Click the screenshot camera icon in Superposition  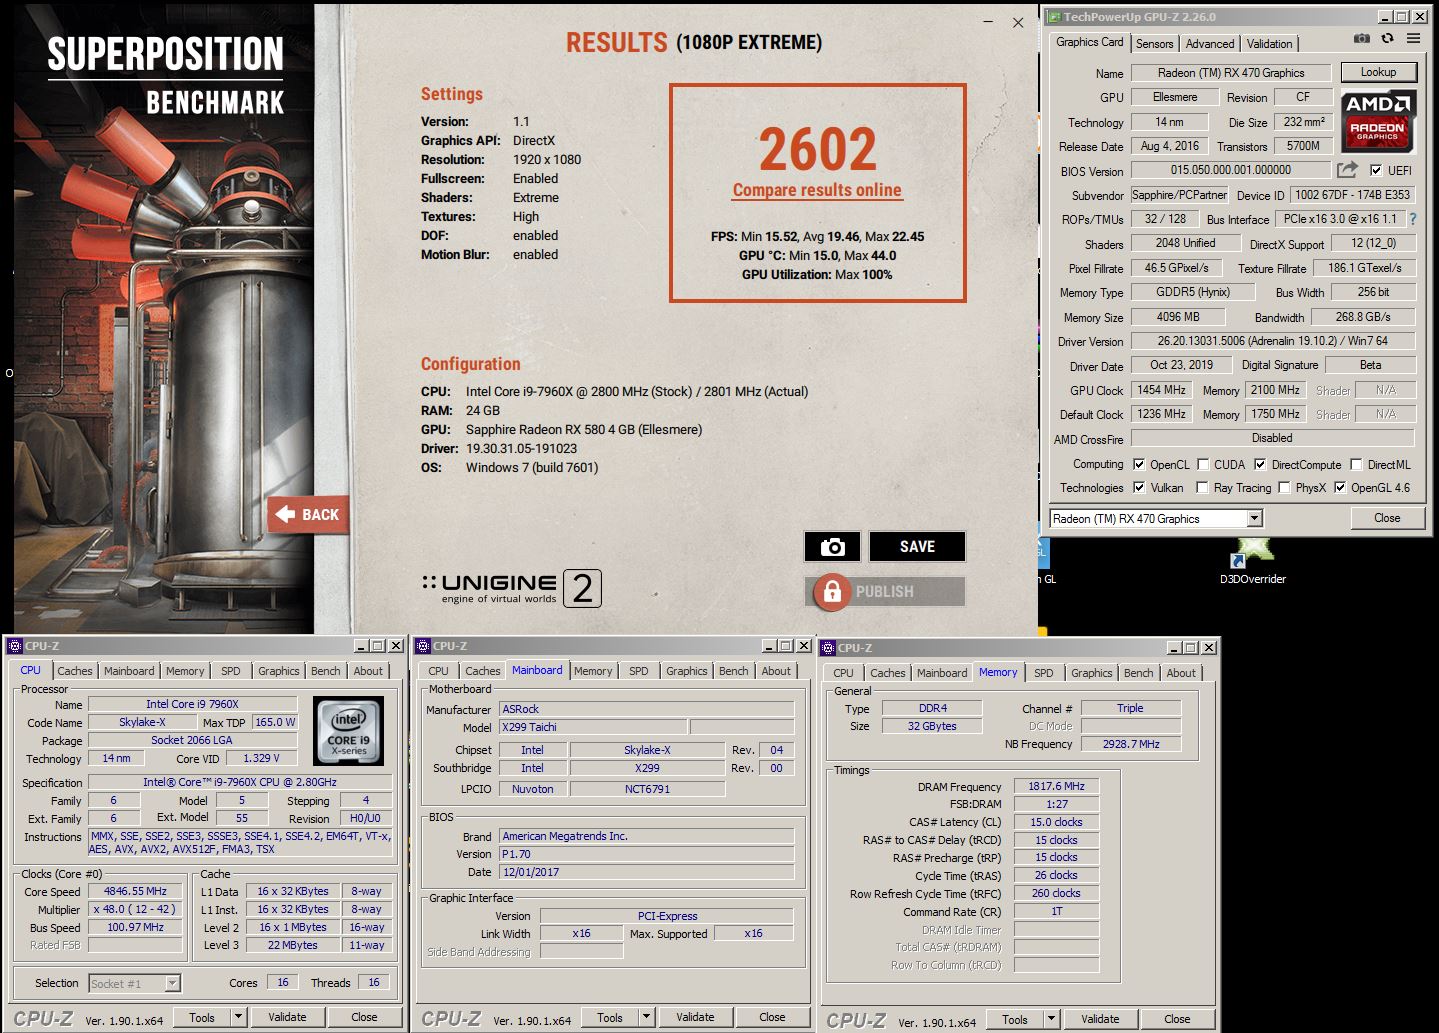tap(832, 547)
